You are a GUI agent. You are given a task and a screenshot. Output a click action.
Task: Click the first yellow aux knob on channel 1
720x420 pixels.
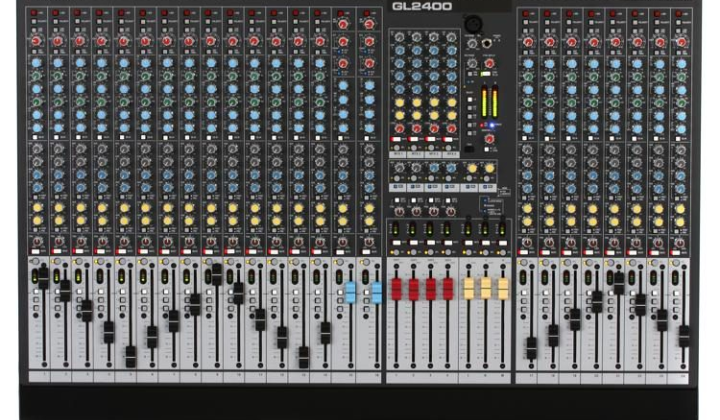[37, 207]
